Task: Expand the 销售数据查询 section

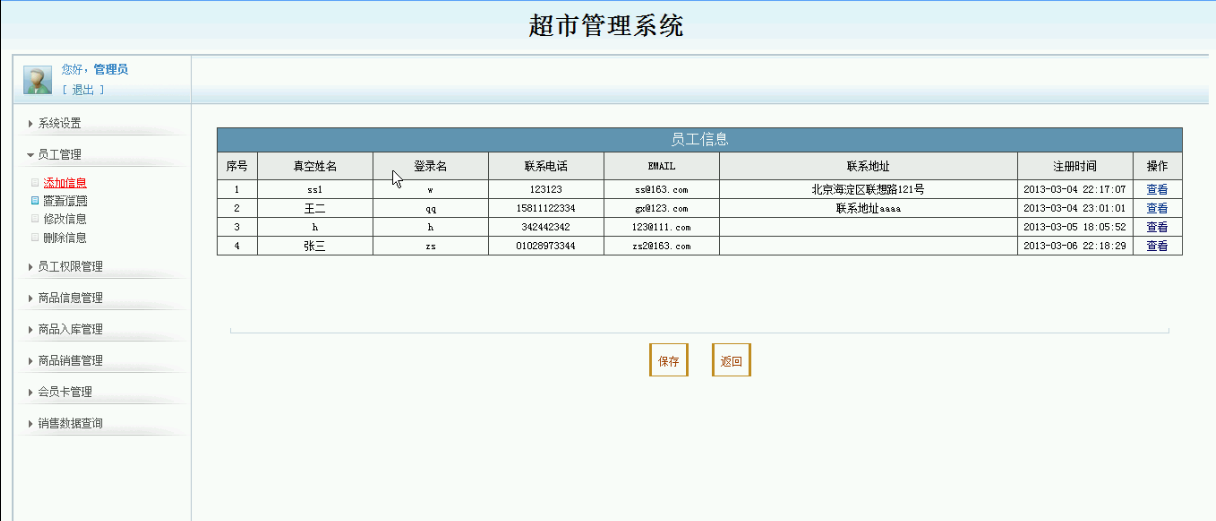Action: [x=70, y=423]
